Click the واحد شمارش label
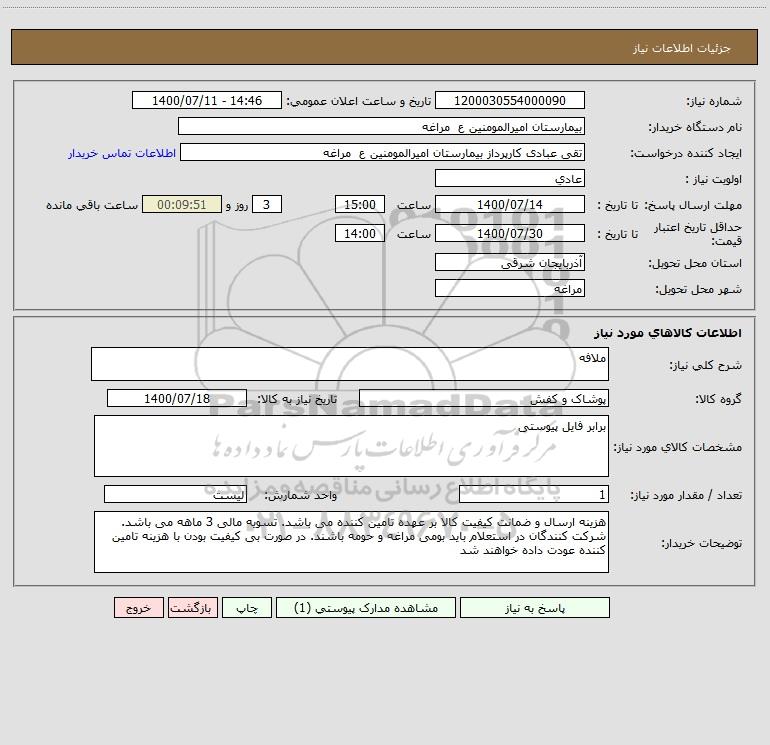 tap(301, 496)
